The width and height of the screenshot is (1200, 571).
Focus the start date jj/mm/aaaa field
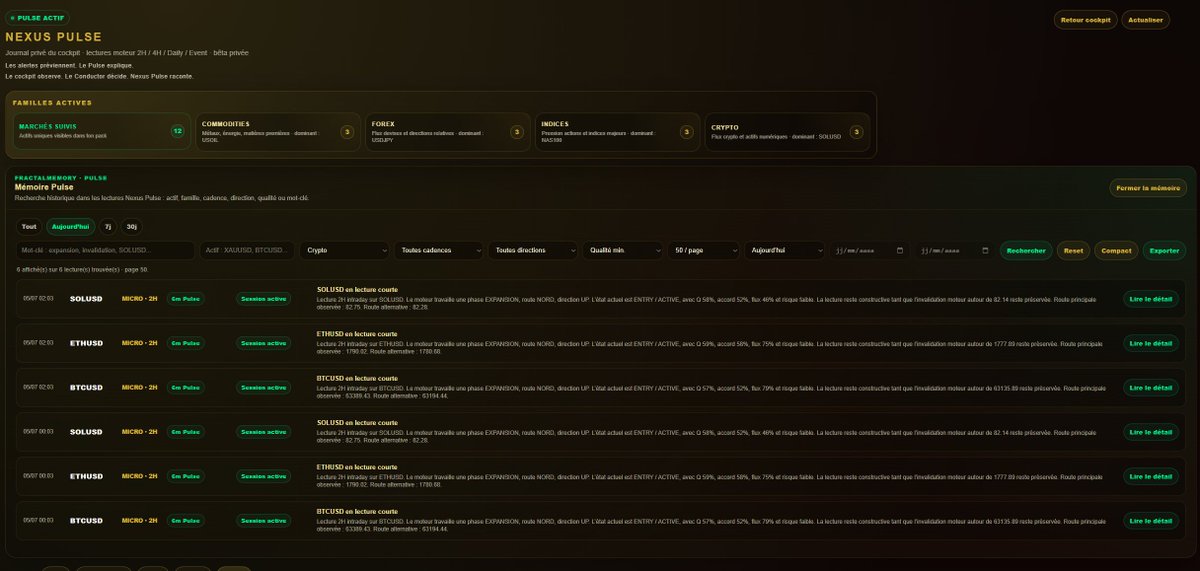(x=870, y=251)
